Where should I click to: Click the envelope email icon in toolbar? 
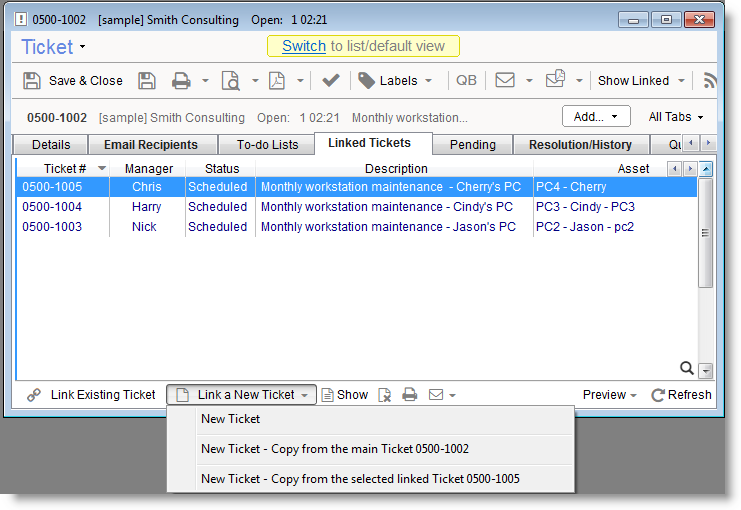[505, 81]
